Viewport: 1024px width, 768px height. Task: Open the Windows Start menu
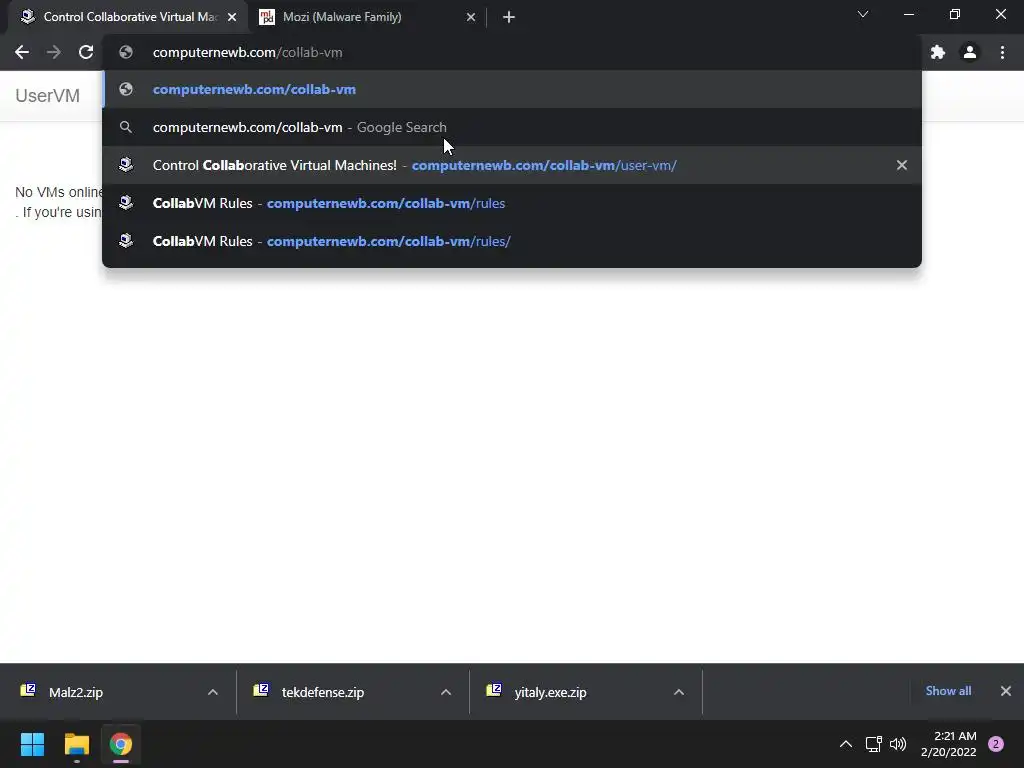(32, 744)
